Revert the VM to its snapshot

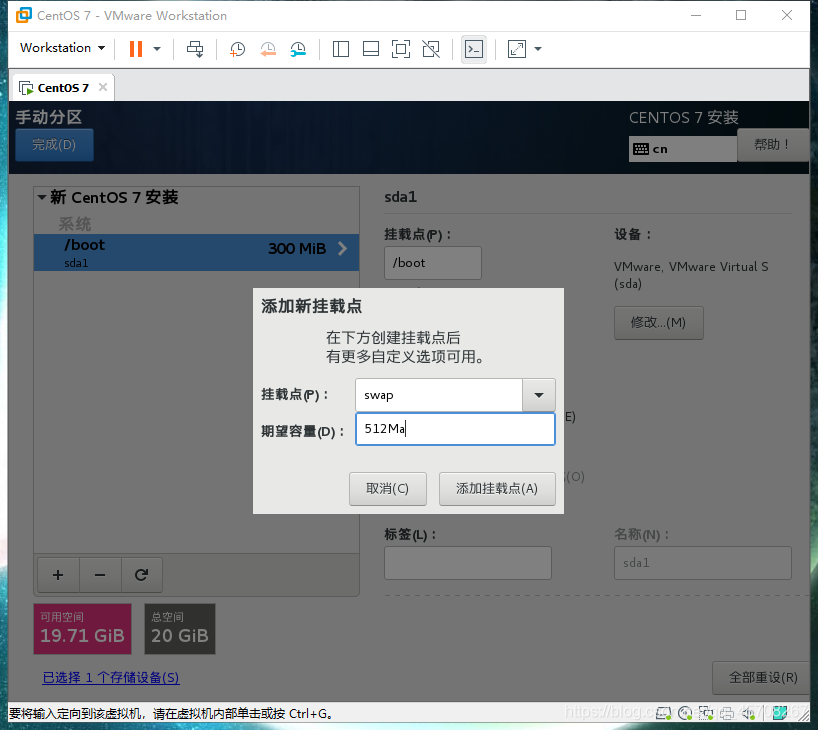click(268, 48)
